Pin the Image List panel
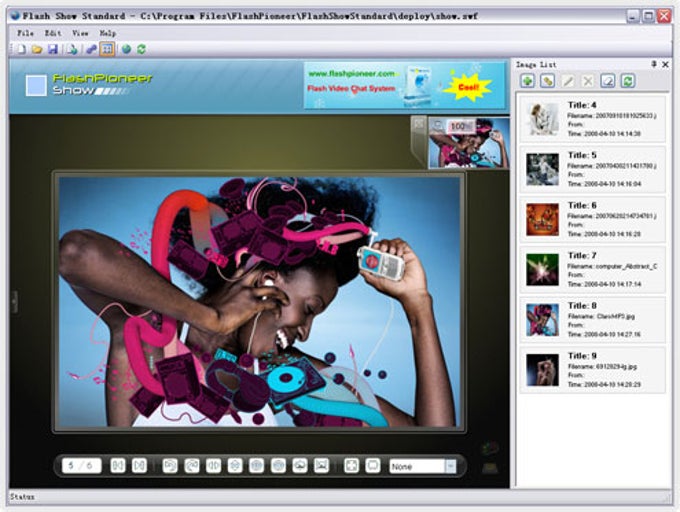The image size is (680, 512). pyautogui.click(x=654, y=64)
